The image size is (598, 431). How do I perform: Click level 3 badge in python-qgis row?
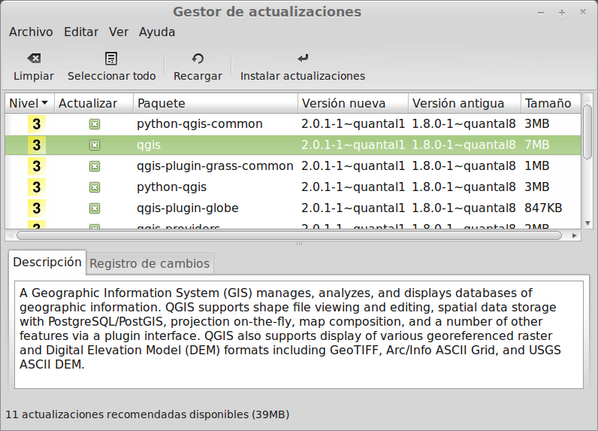(37, 187)
